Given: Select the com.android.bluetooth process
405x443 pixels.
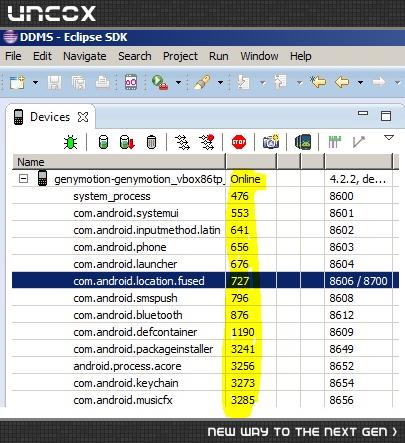Looking at the screenshot, I should tap(205, 315).
